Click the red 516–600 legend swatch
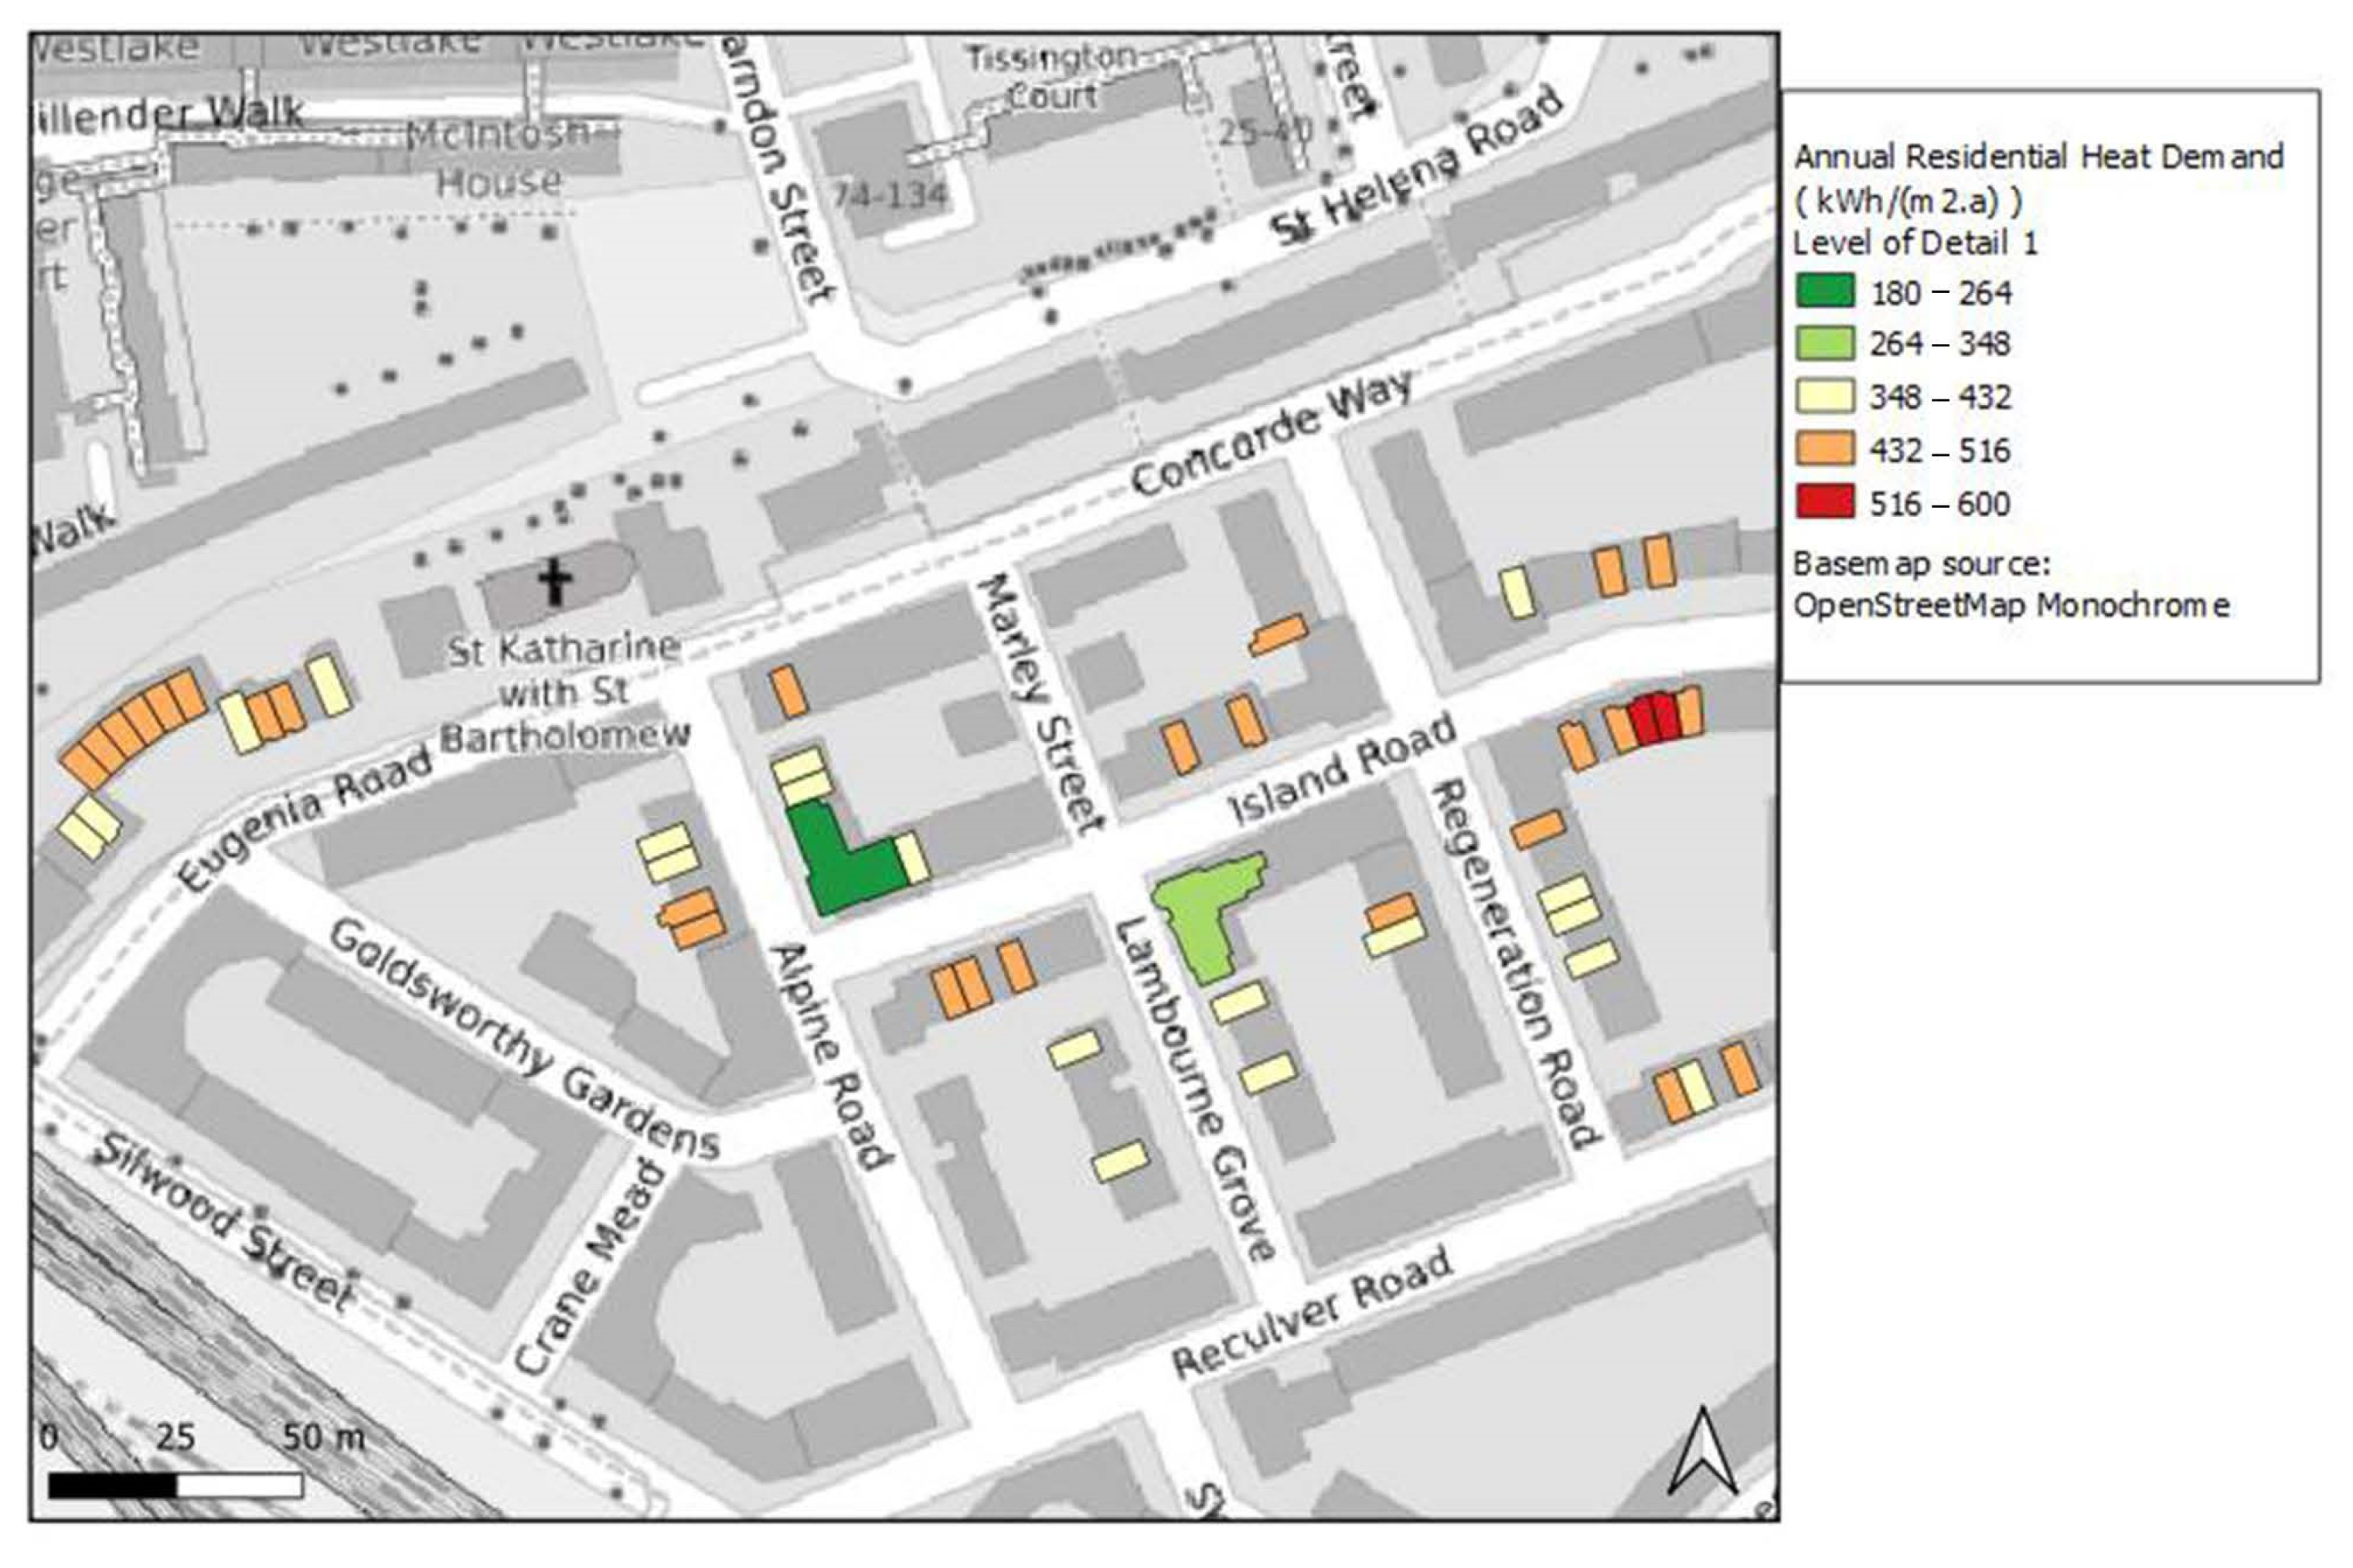The image size is (2353, 1568). point(1824,502)
